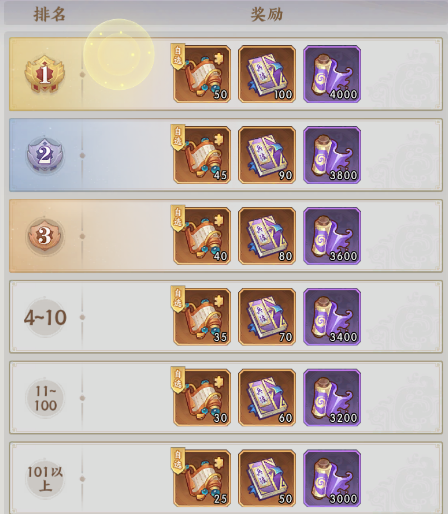Open the scroll reward showing 25
Screen dimensions: 448x514
(x=202, y=478)
